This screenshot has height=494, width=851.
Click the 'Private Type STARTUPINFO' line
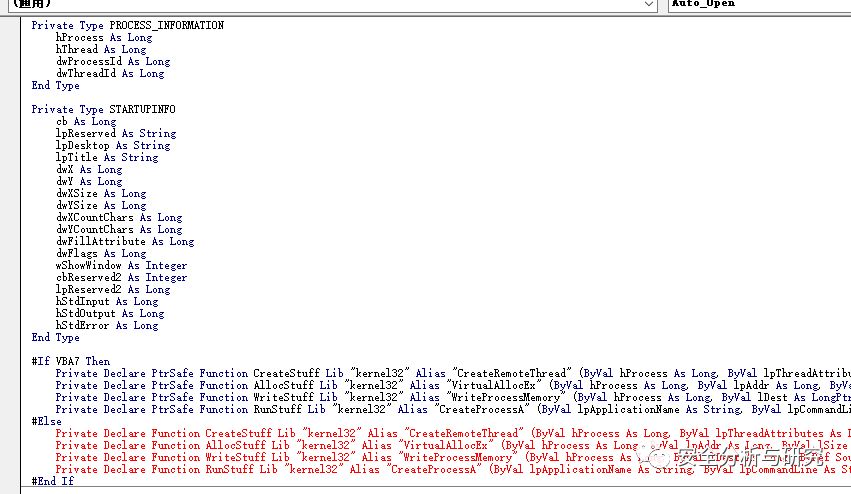[x=103, y=109]
